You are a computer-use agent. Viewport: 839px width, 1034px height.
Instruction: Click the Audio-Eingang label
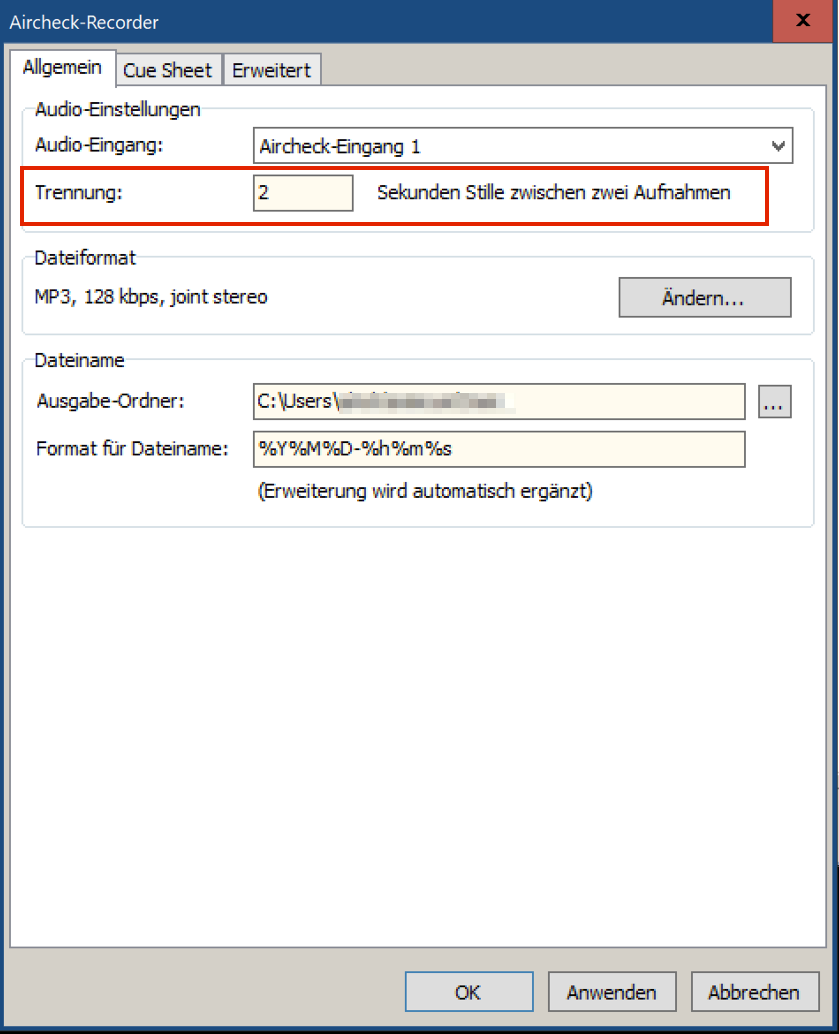[x=99, y=145]
